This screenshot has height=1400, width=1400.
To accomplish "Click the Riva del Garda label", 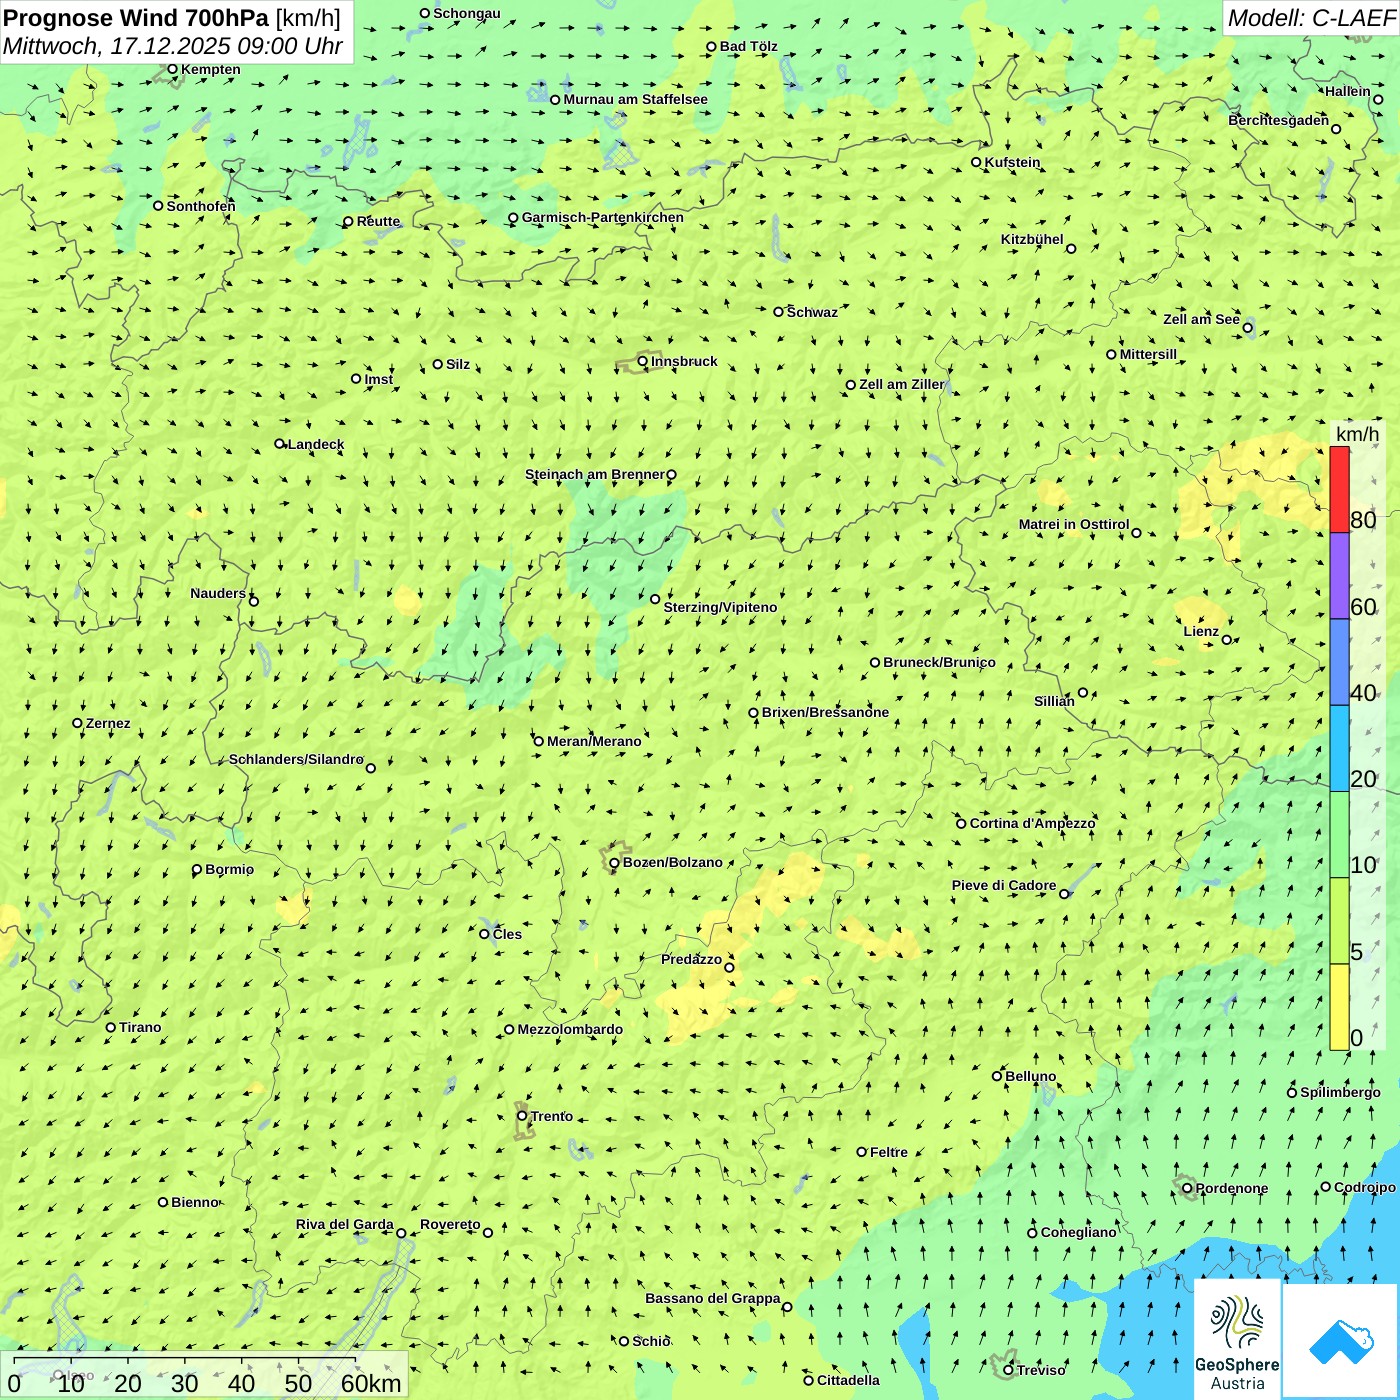I will pos(345,1224).
